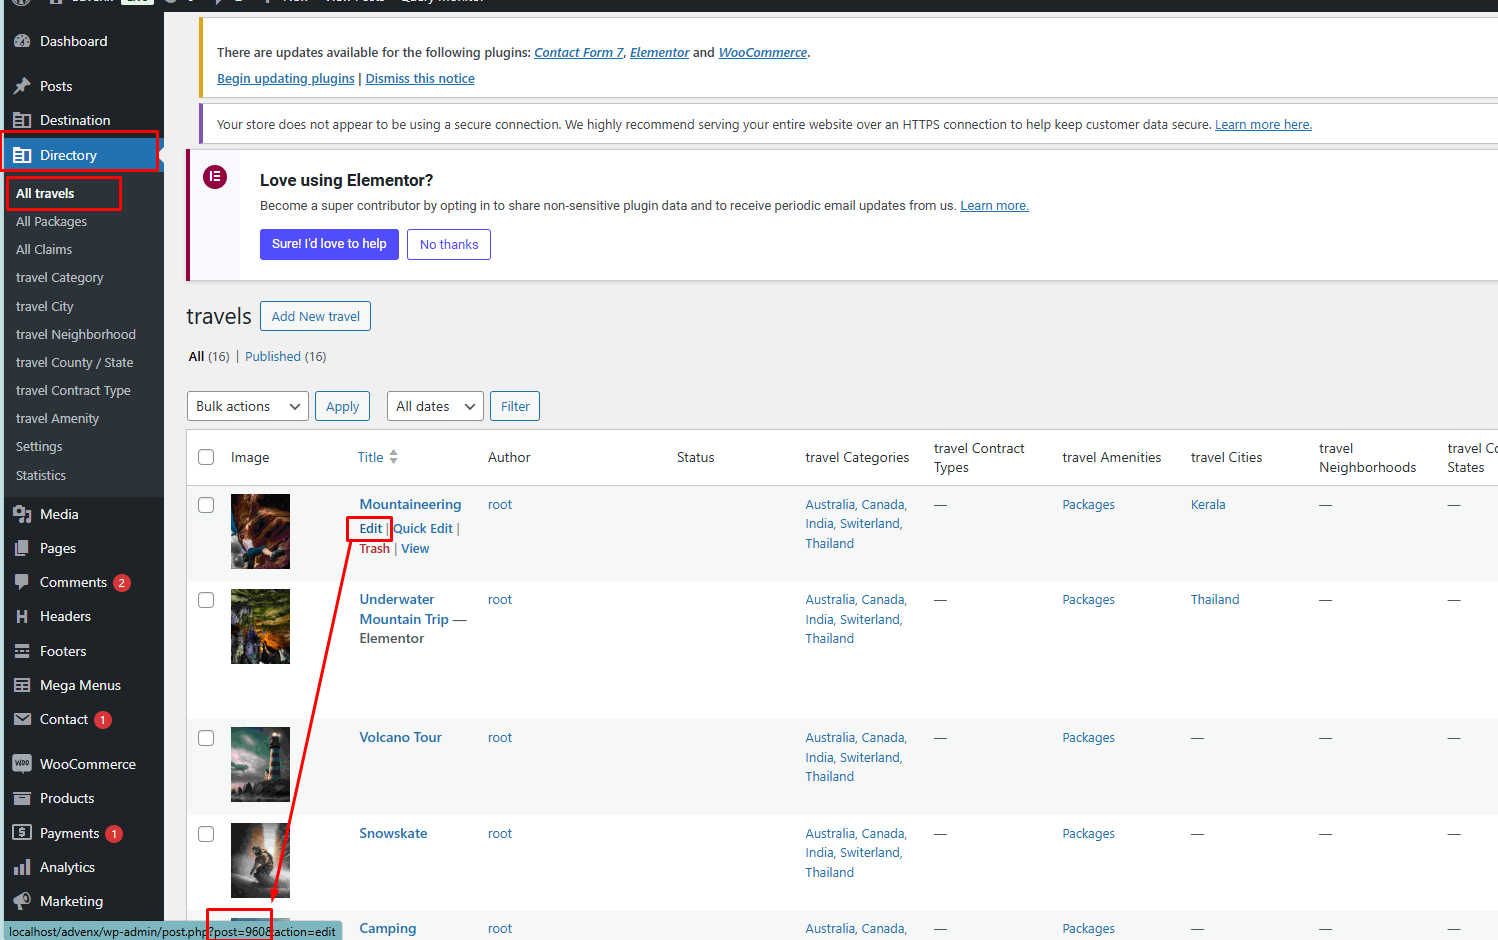Open the Mountaineering thumbnail image

click(x=260, y=531)
